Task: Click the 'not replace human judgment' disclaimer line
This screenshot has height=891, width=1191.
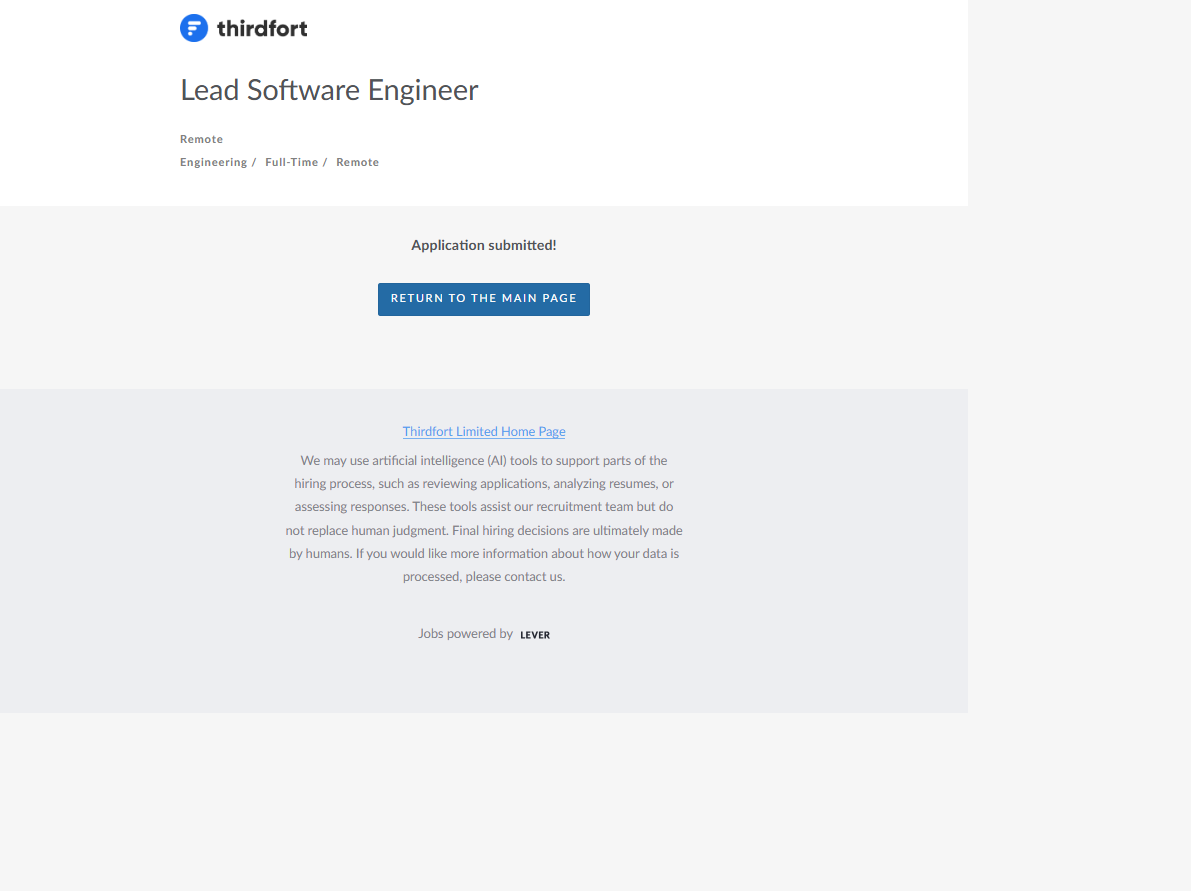Action: coord(484,530)
